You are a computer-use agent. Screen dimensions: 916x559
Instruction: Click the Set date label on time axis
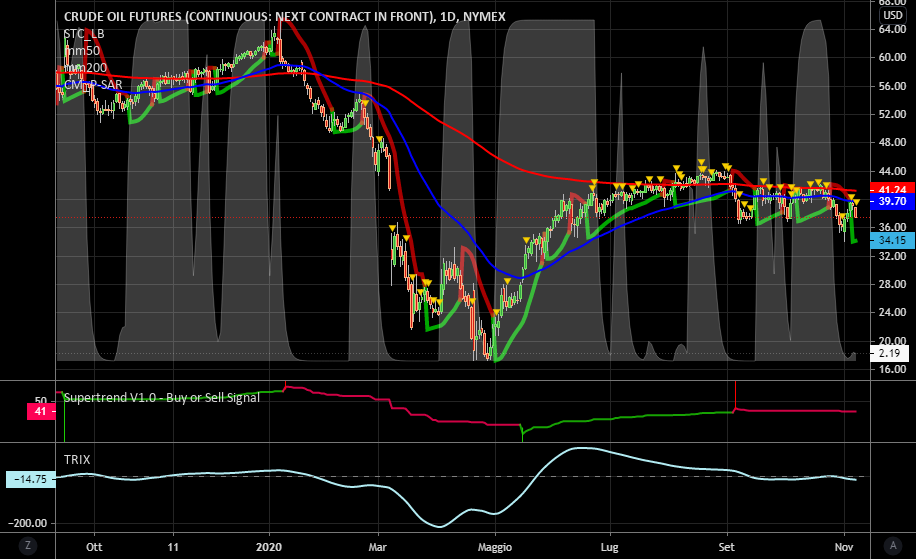point(726,547)
